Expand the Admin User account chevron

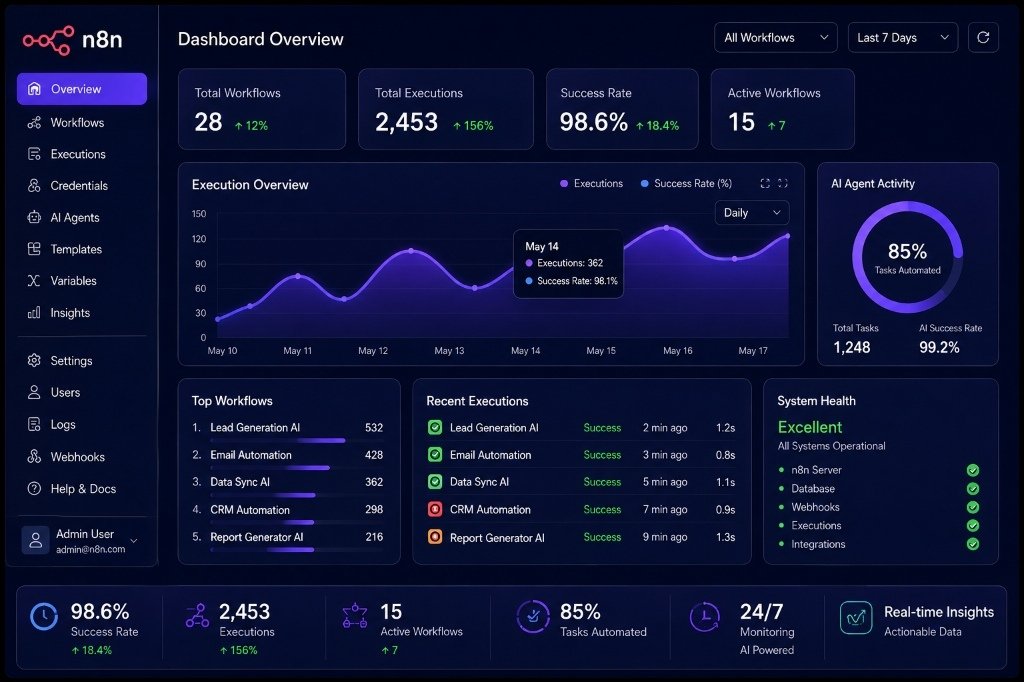coord(134,541)
